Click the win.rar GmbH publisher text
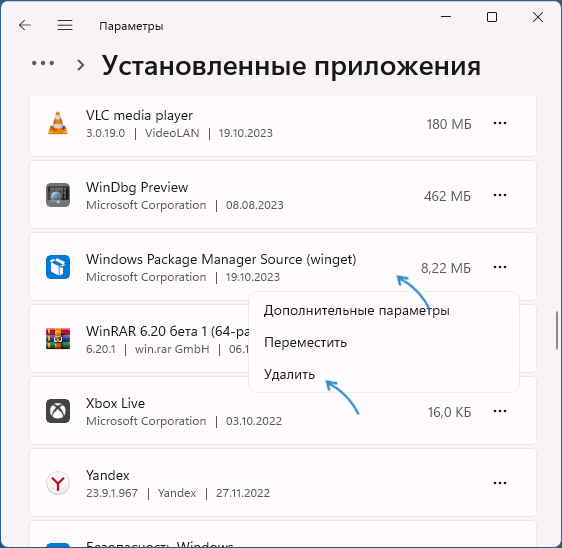The image size is (562, 548). click(x=172, y=349)
